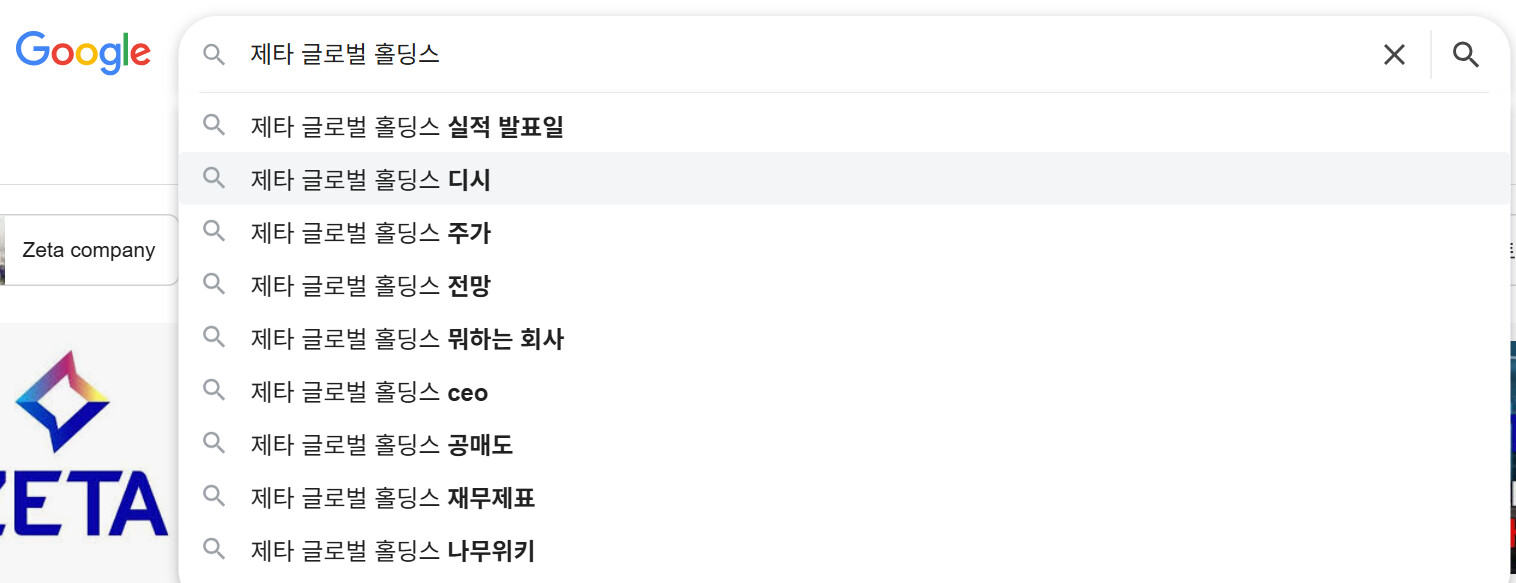Click into the search text field
The height and width of the screenshot is (583, 1516).
pos(800,55)
